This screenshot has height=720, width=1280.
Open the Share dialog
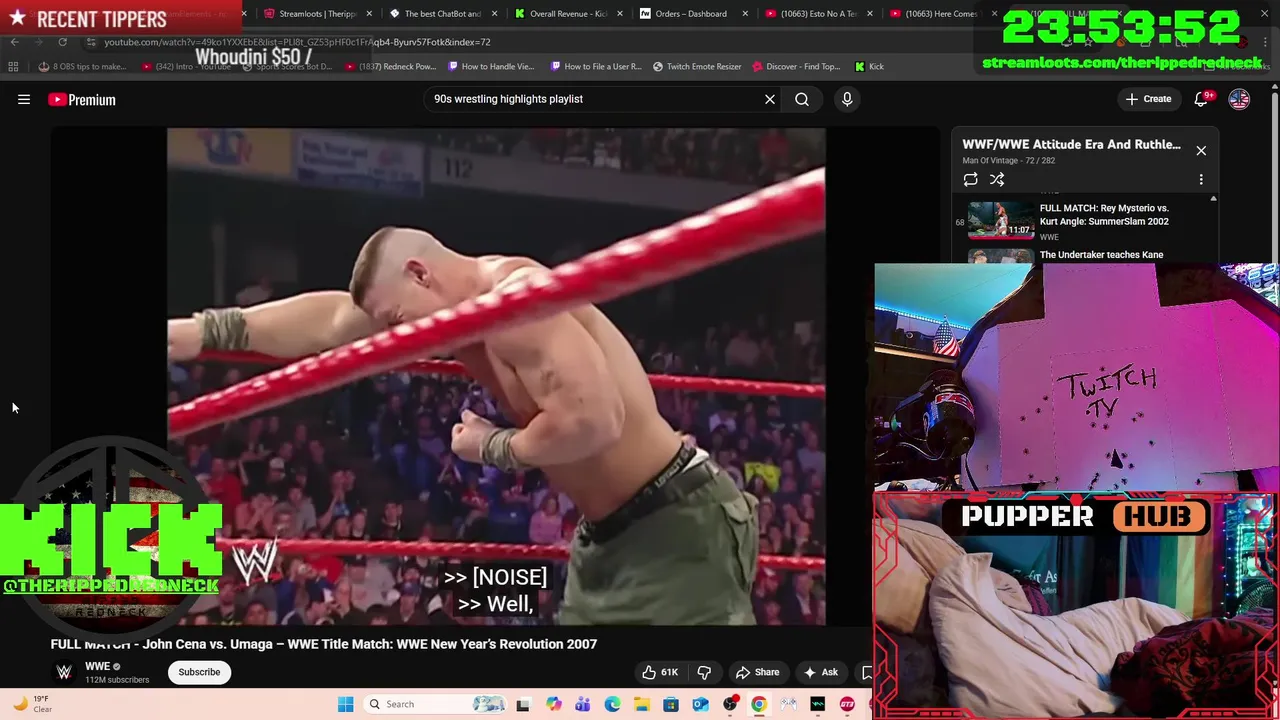[x=757, y=672]
